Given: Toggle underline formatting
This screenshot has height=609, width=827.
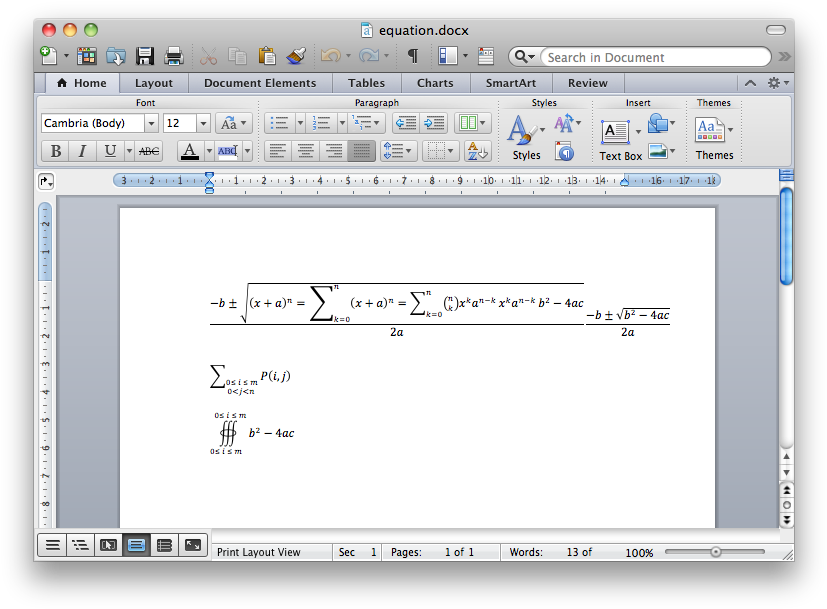Looking at the screenshot, I should pos(110,150).
